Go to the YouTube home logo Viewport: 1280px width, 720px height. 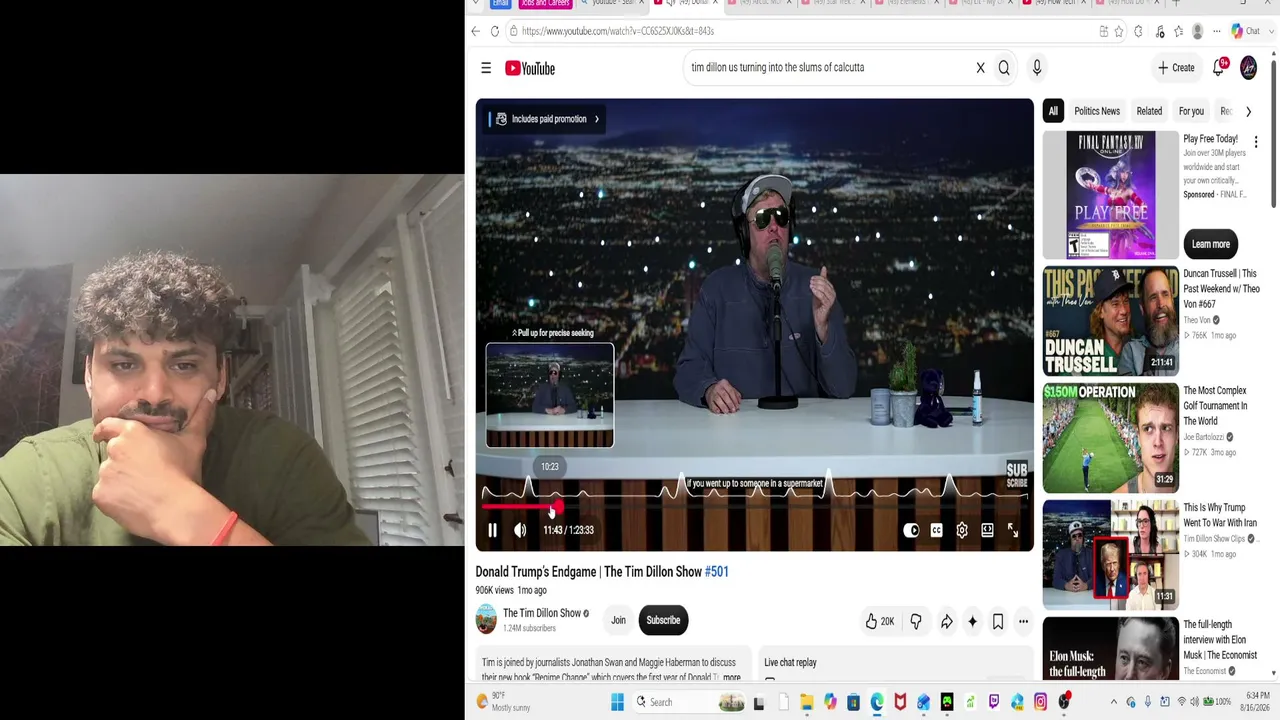click(530, 68)
